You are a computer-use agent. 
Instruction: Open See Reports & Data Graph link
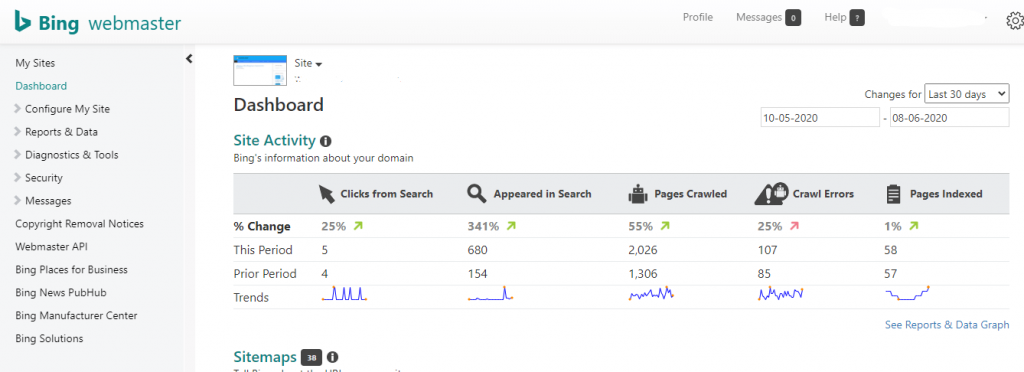pyautogui.click(x=947, y=324)
